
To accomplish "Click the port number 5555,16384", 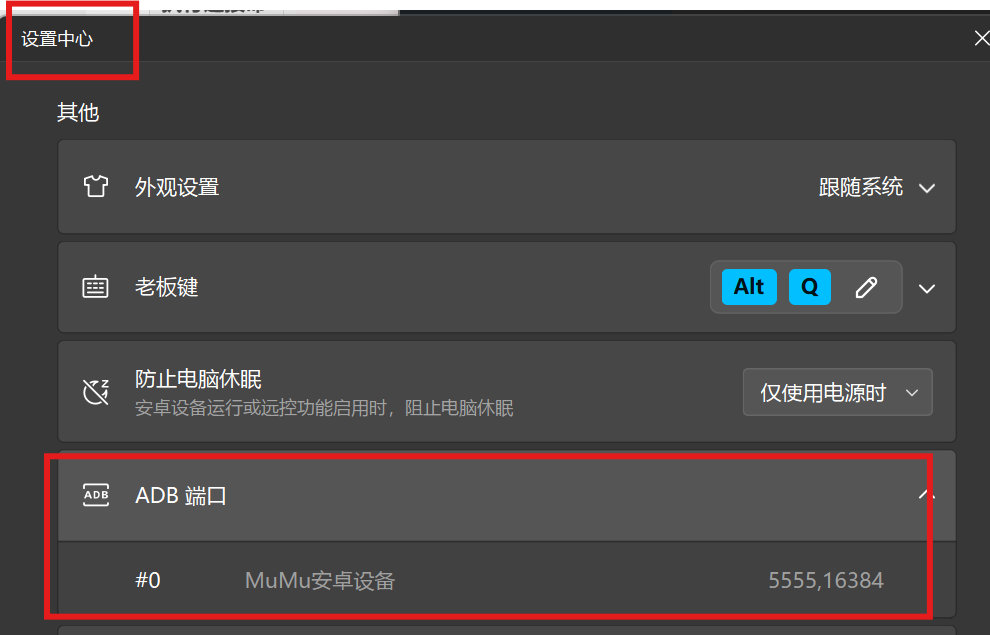I will (826, 580).
